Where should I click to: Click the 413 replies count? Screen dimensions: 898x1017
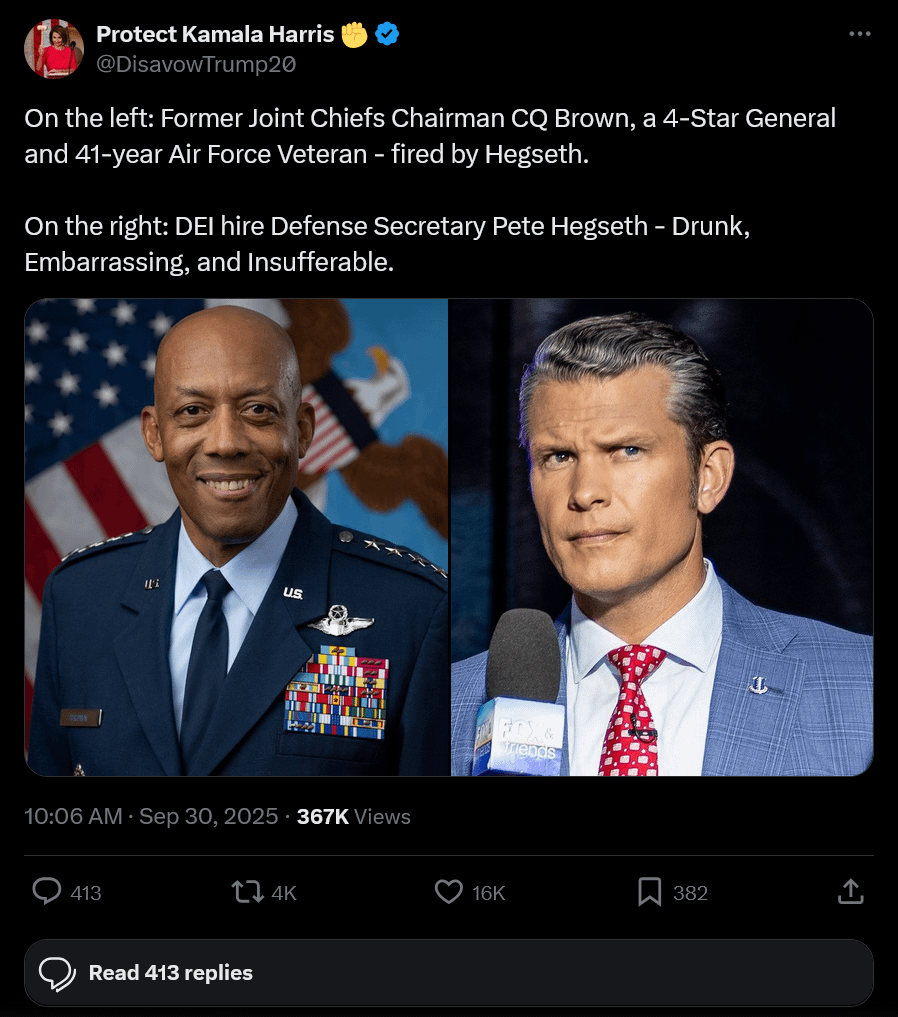pos(86,893)
